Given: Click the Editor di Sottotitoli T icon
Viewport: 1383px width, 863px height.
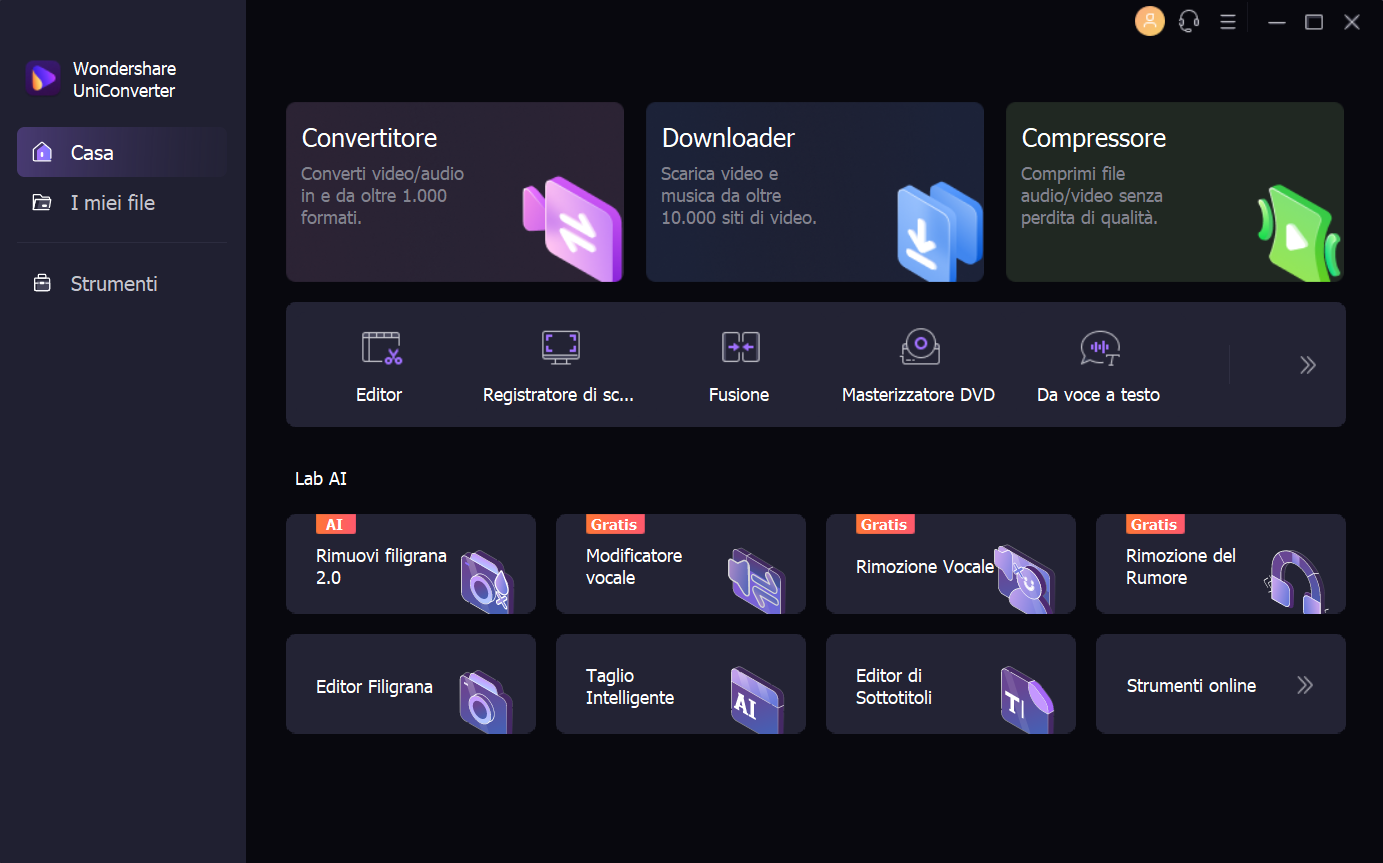Looking at the screenshot, I should click(x=1027, y=700).
